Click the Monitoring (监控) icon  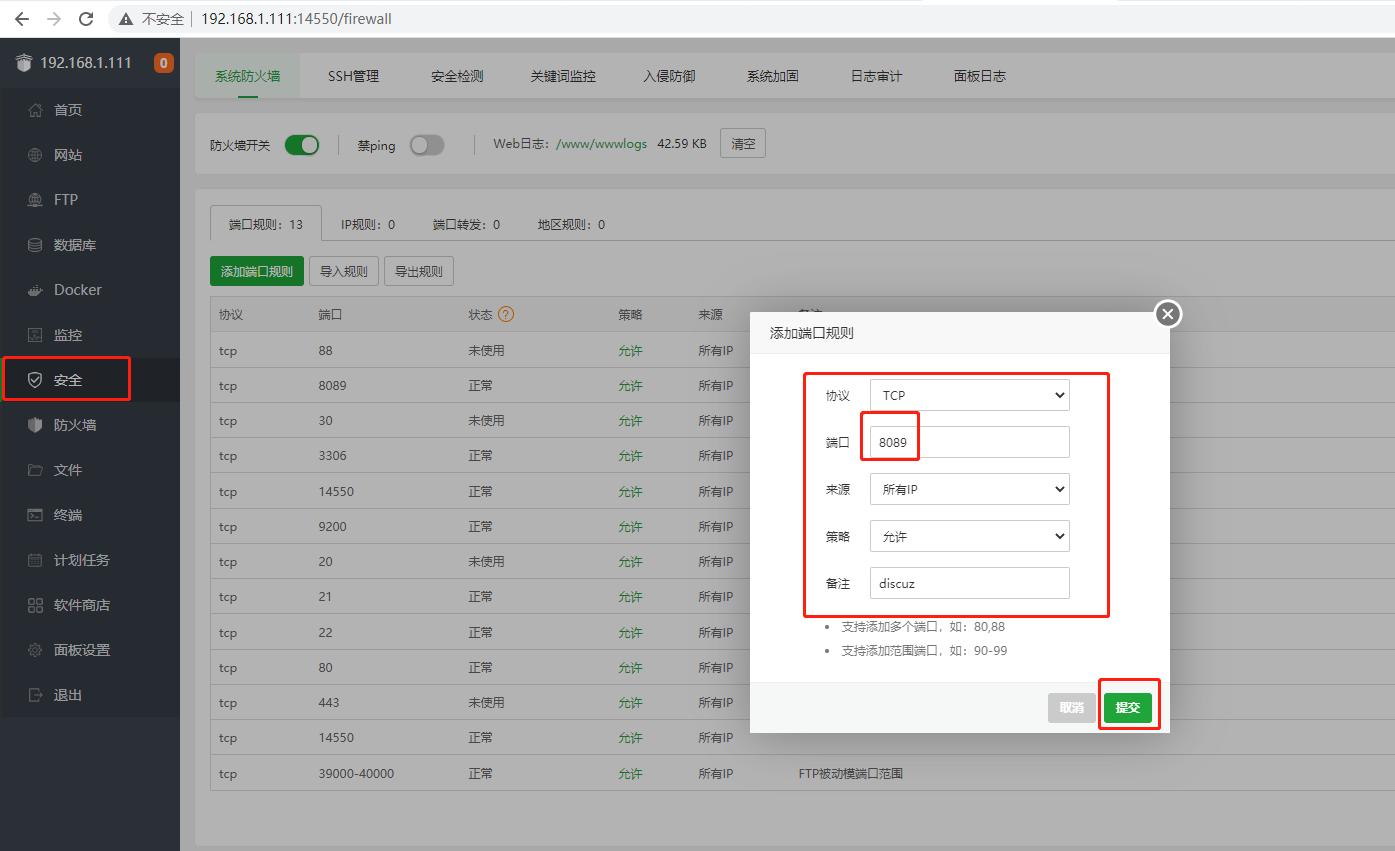coord(35,335)
